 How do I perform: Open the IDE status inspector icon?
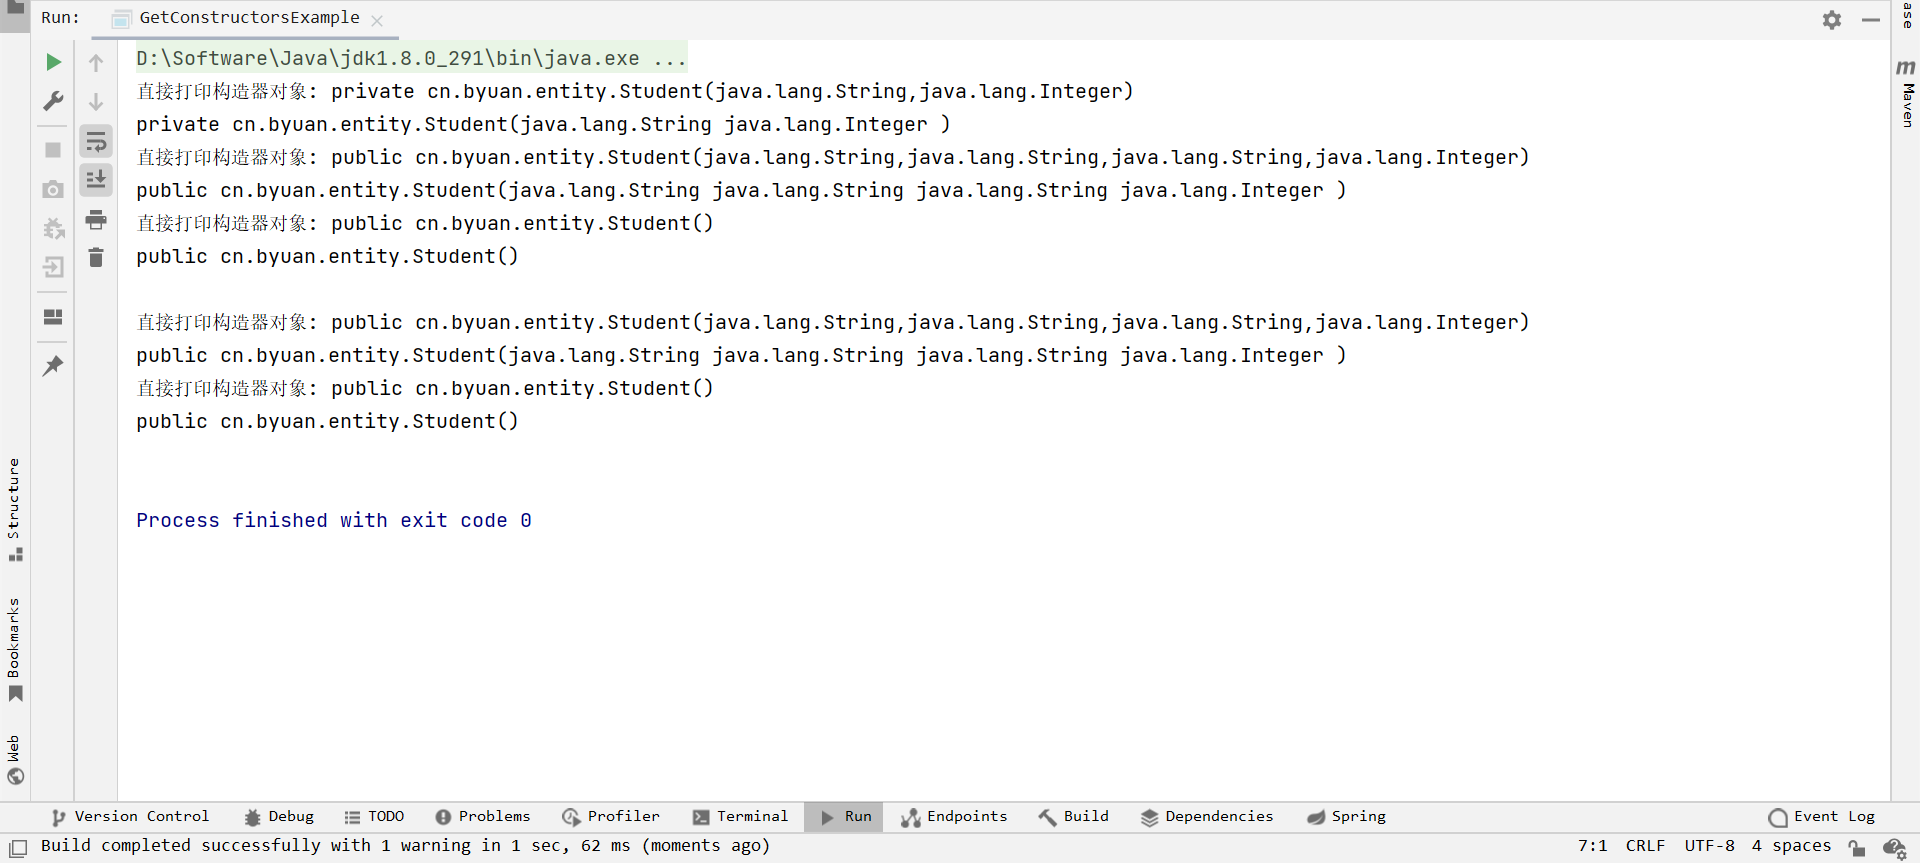click(x=1894, y=848)
